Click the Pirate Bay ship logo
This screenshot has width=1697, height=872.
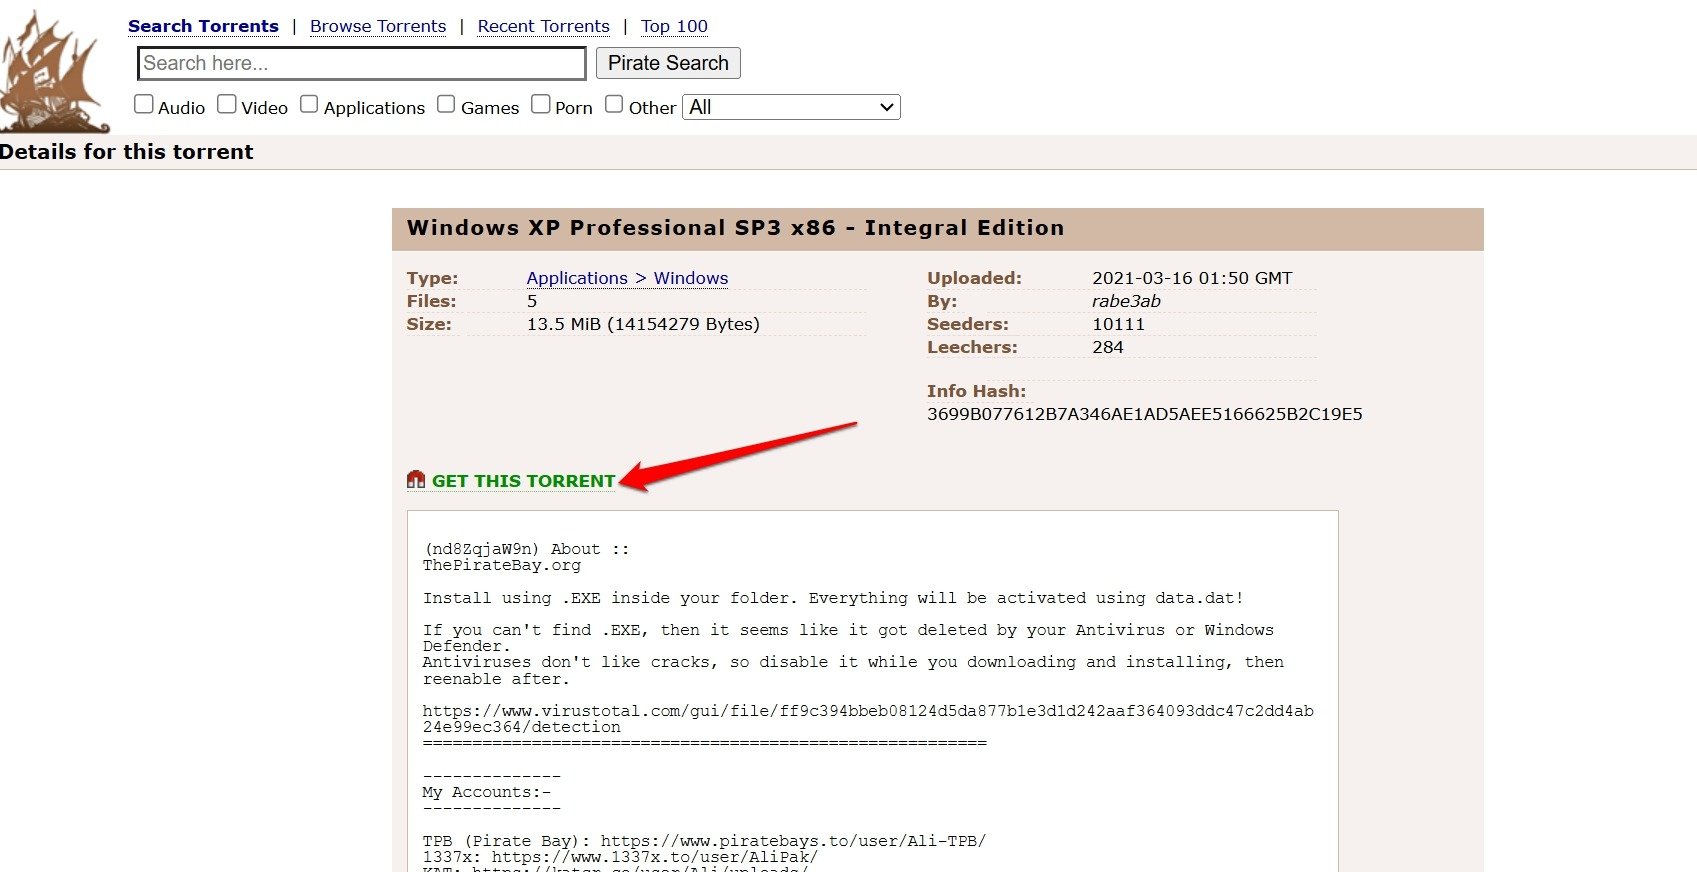(x=54, y=72)
